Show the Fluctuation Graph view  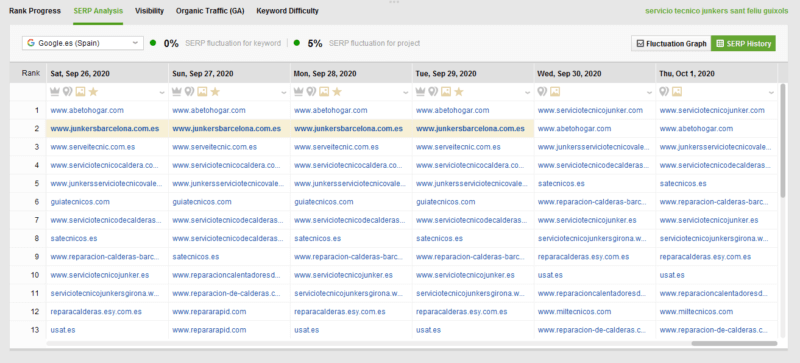point(671,43)
